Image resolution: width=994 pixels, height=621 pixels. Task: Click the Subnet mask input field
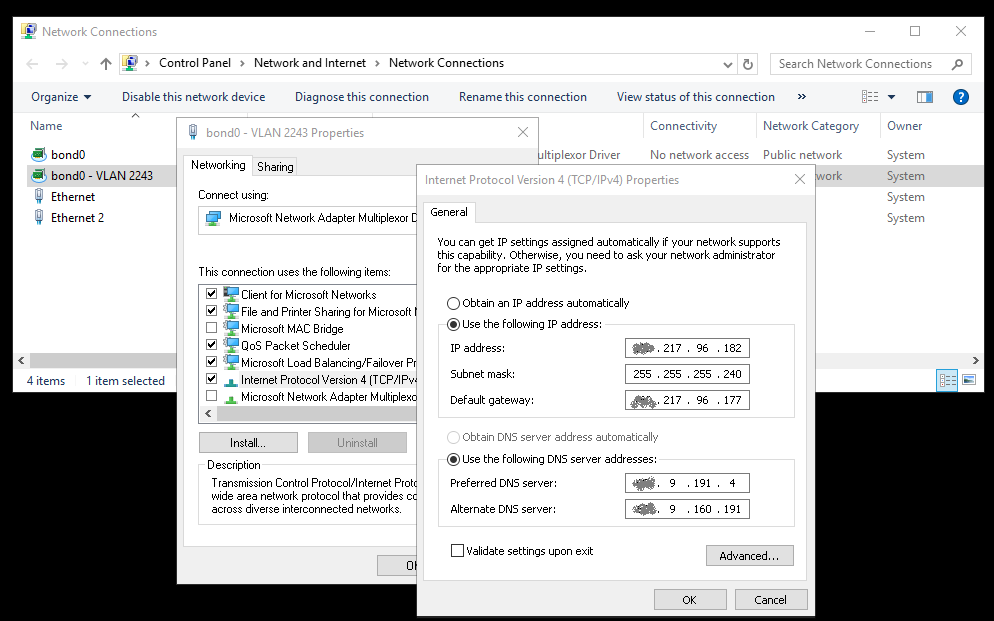coord(687,374)
